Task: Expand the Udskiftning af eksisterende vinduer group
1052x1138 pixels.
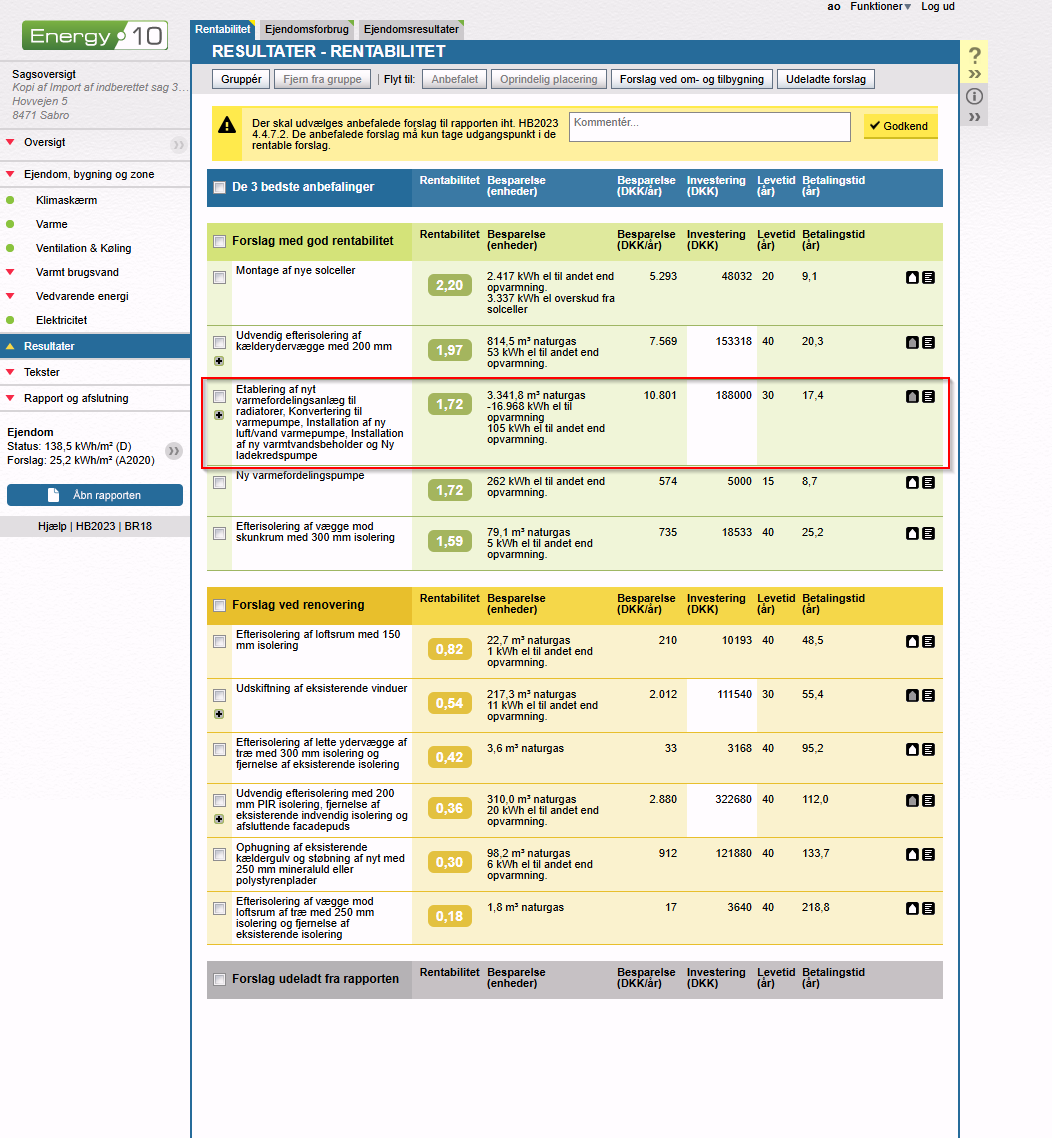Action: tap(219, 714)
